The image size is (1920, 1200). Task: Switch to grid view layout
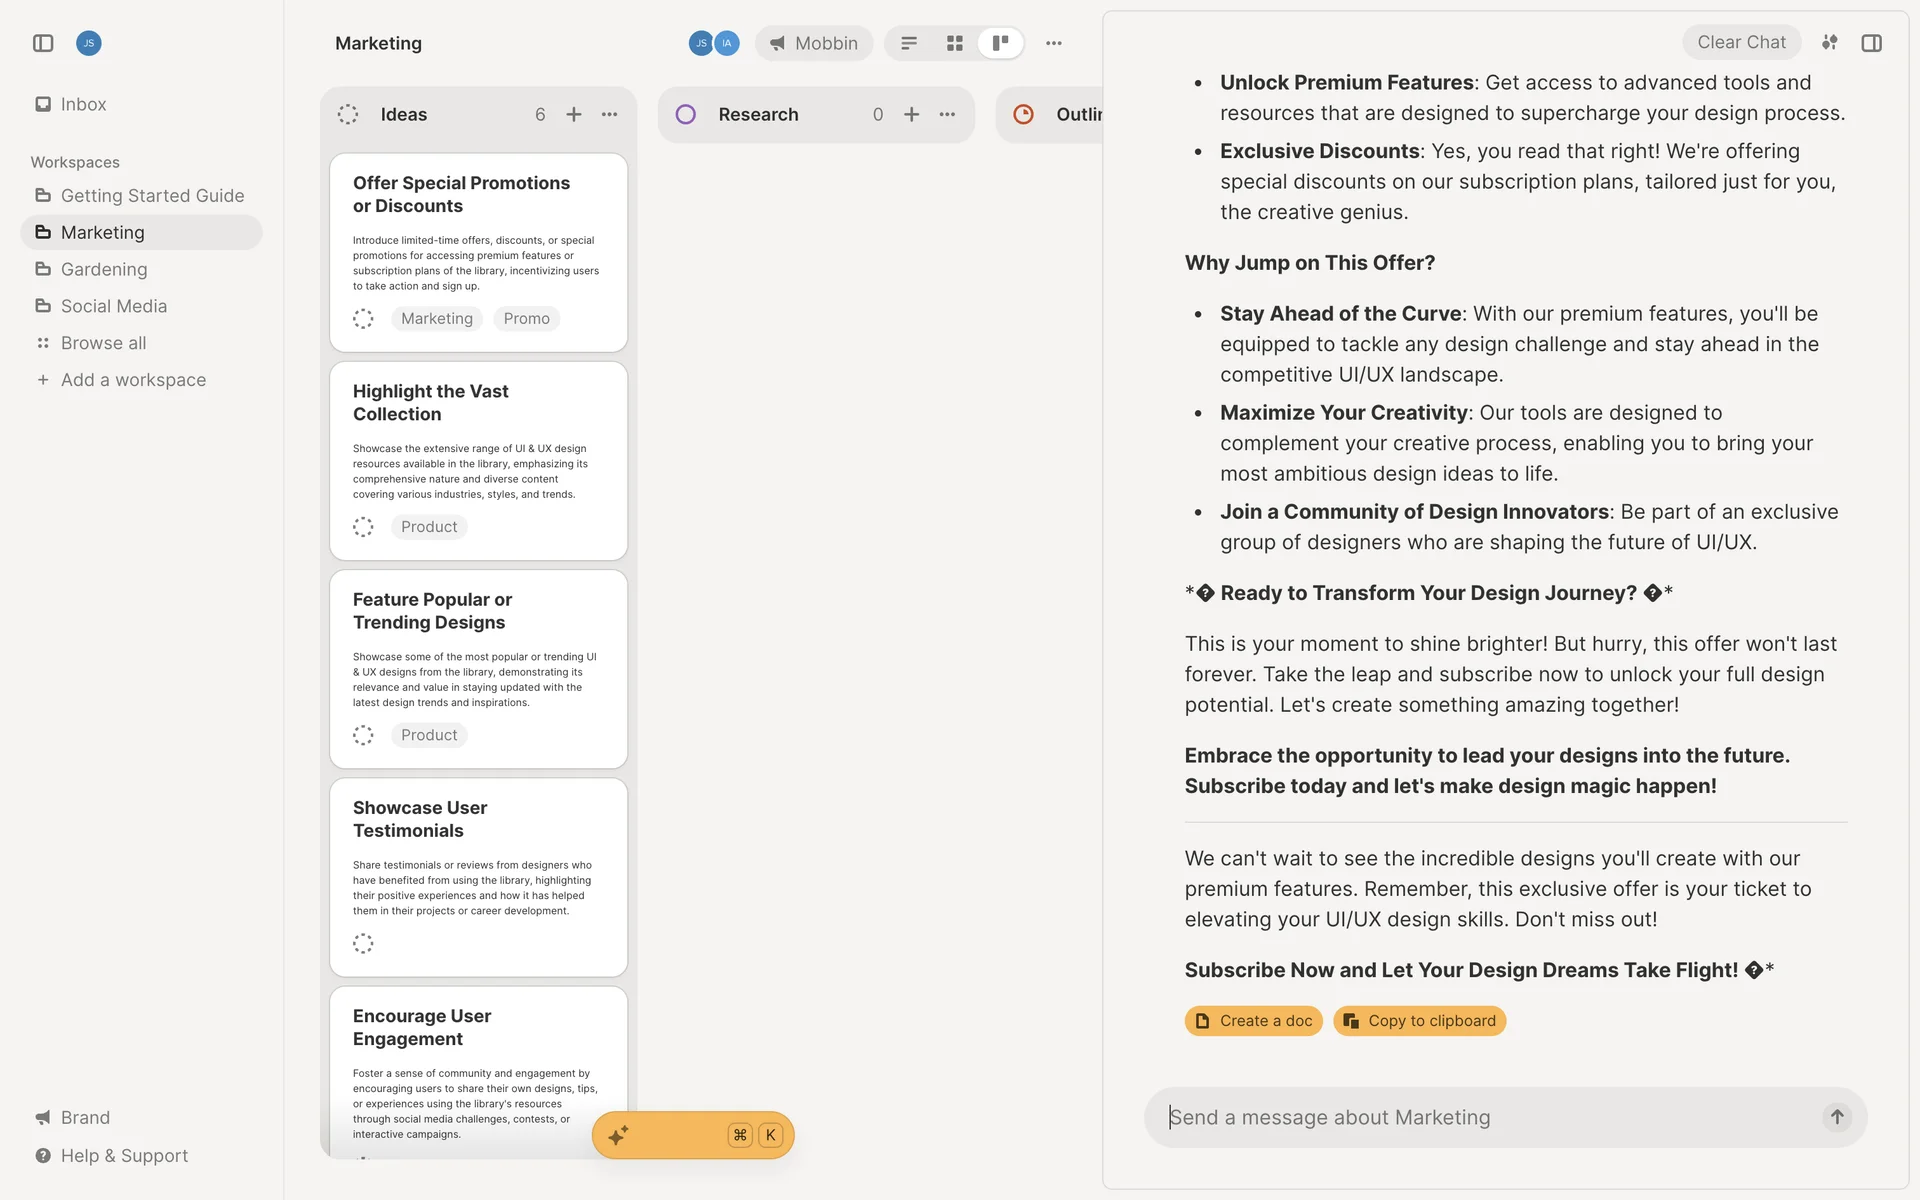click(x=954, y=43)
